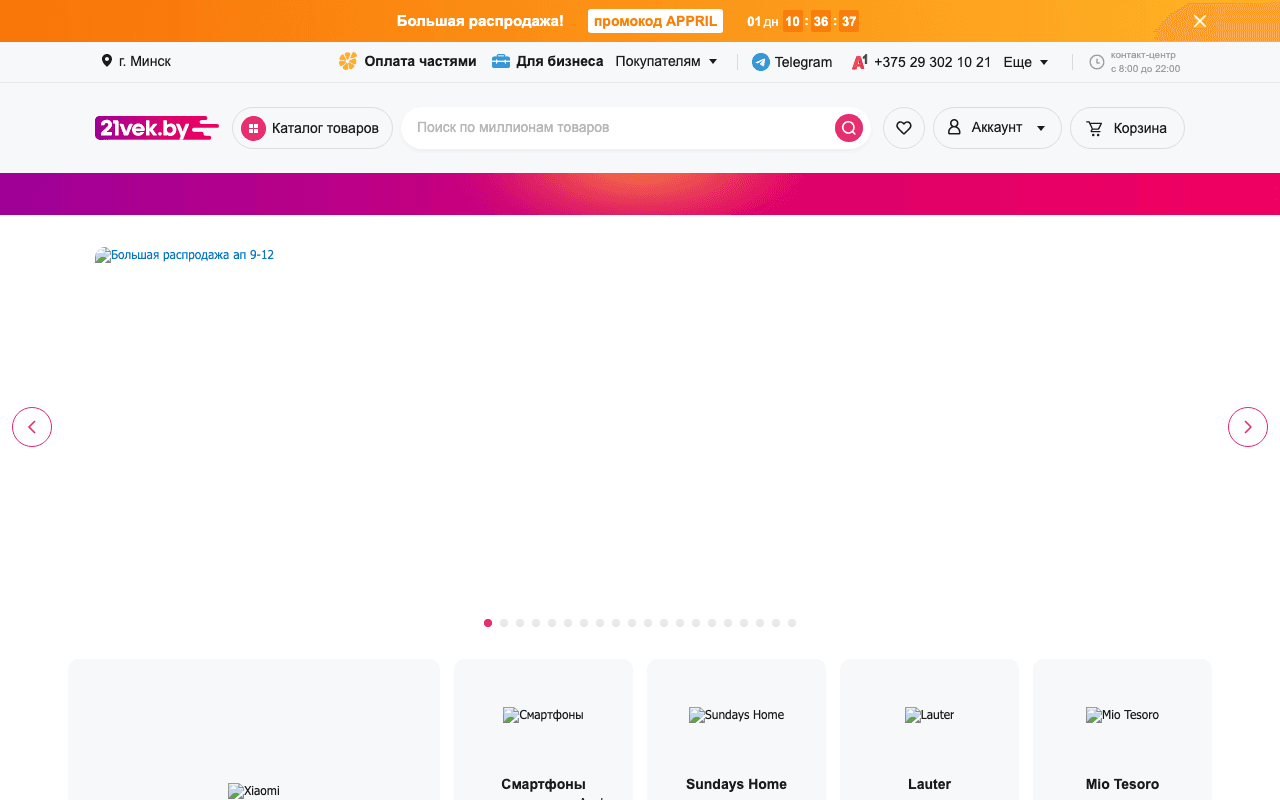1280x800 pixels.
Task: Open Каталог товаров menu
Action: point(312,128)
